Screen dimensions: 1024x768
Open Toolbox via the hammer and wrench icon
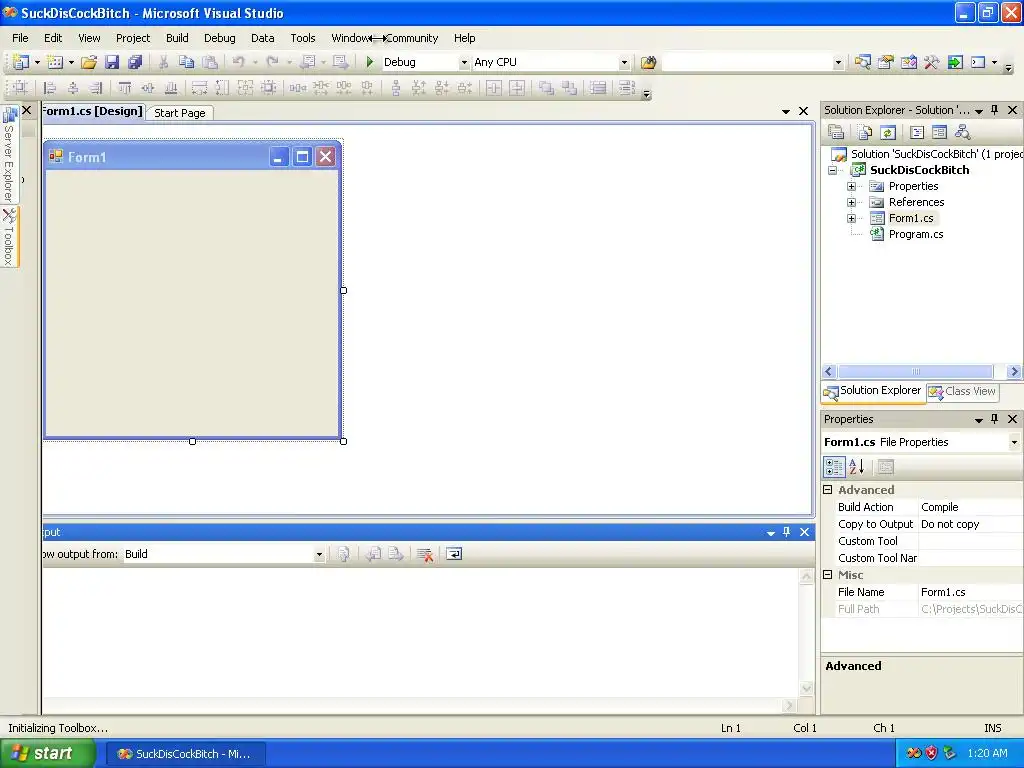931,62
